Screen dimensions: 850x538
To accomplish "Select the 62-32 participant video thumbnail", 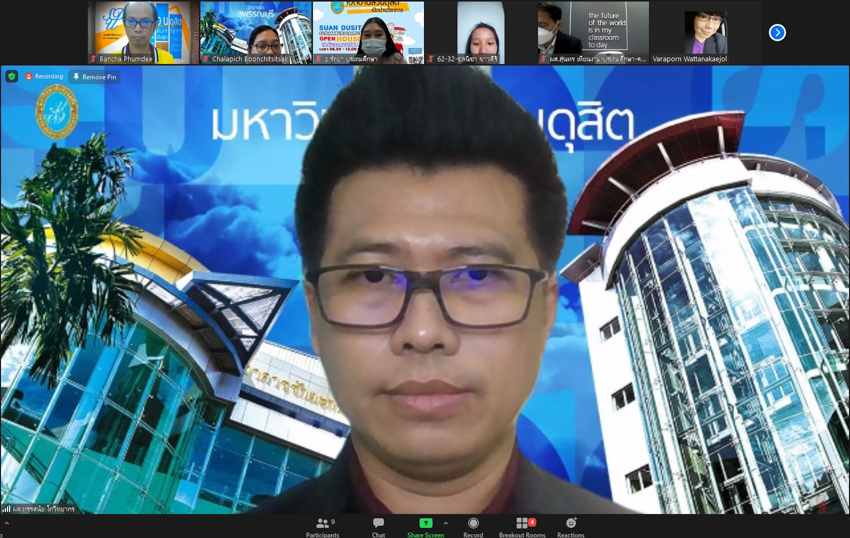I will click(x=481, y=33).
